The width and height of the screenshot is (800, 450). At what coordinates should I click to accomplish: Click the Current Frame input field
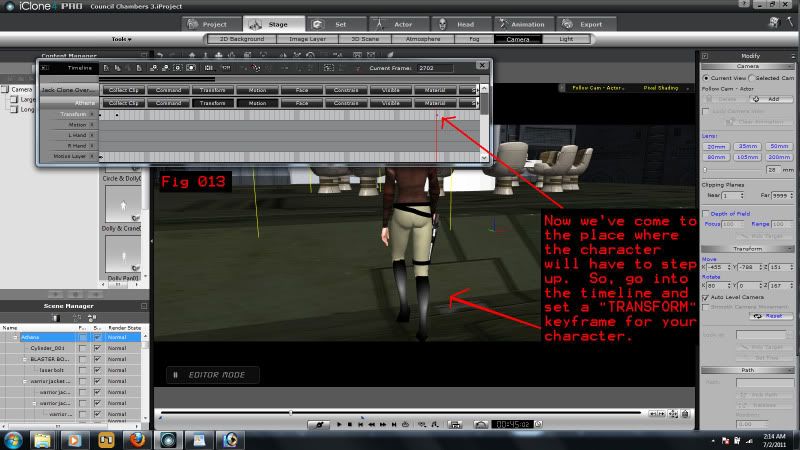[434, 68]
